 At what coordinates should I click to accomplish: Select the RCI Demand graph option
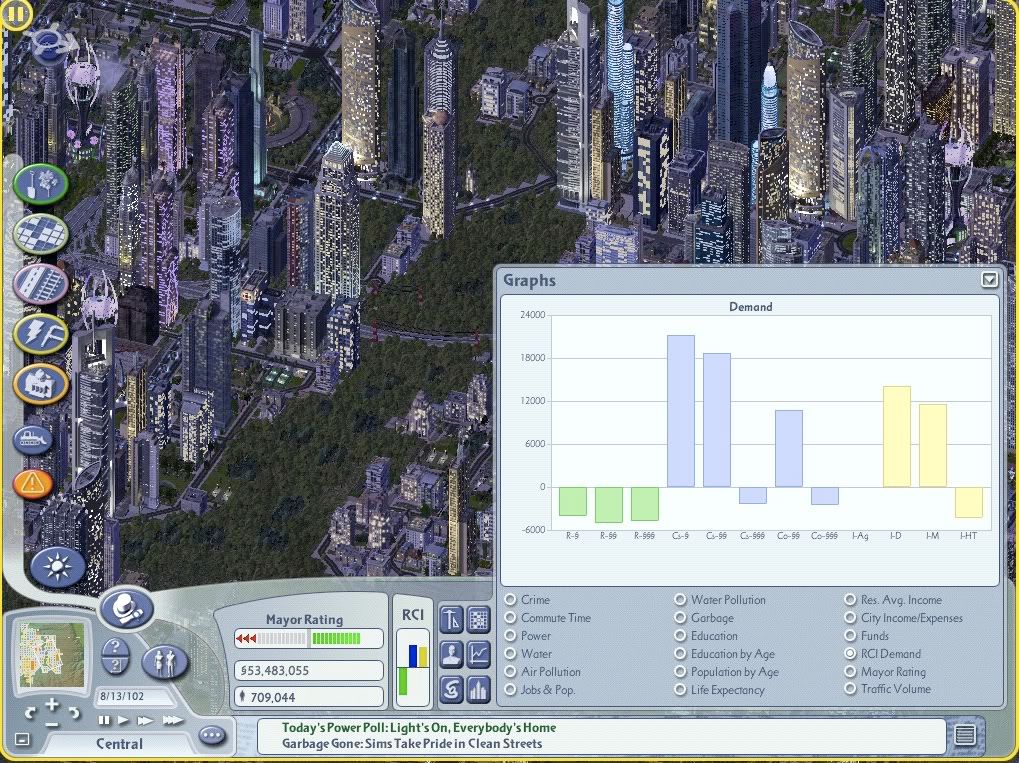coord(850,653)
